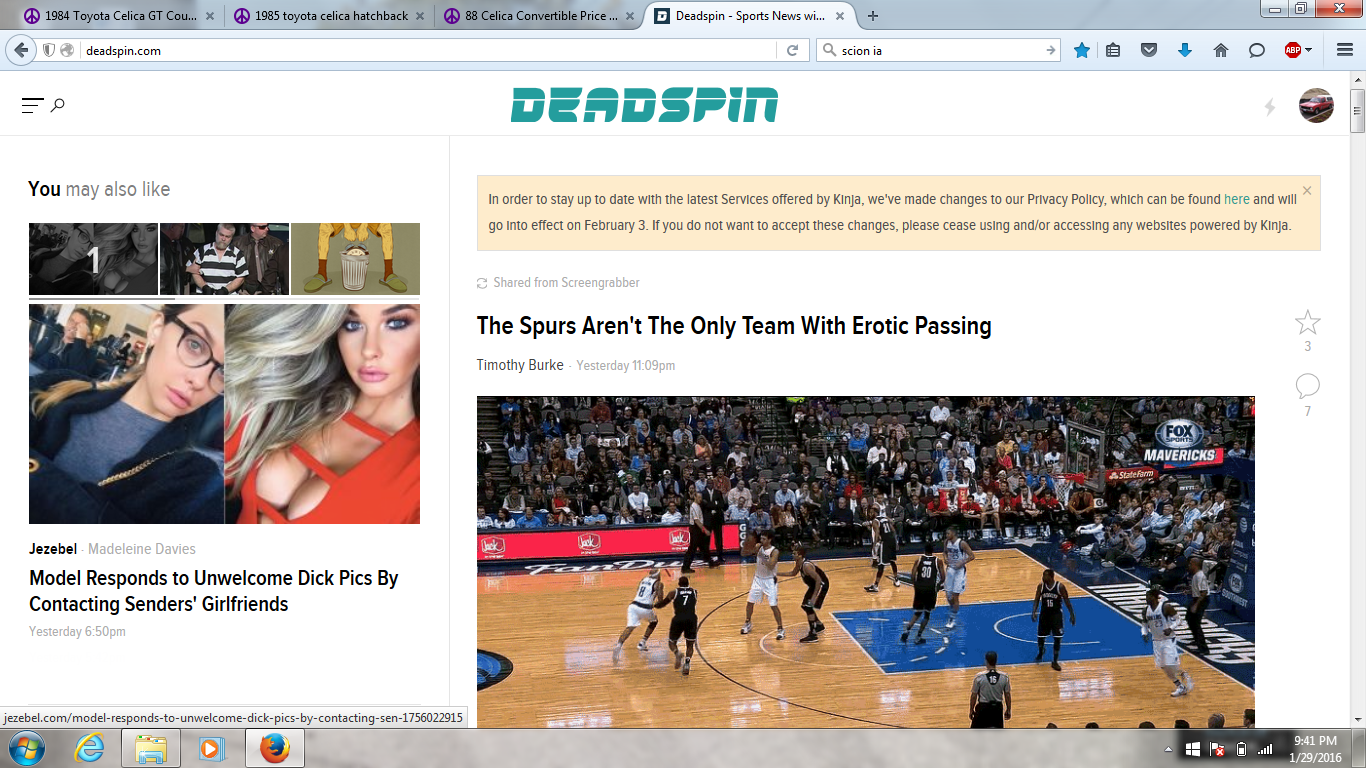Reload the page with the refresh icon
1366x768 pixels.
(x=792, y=50)
